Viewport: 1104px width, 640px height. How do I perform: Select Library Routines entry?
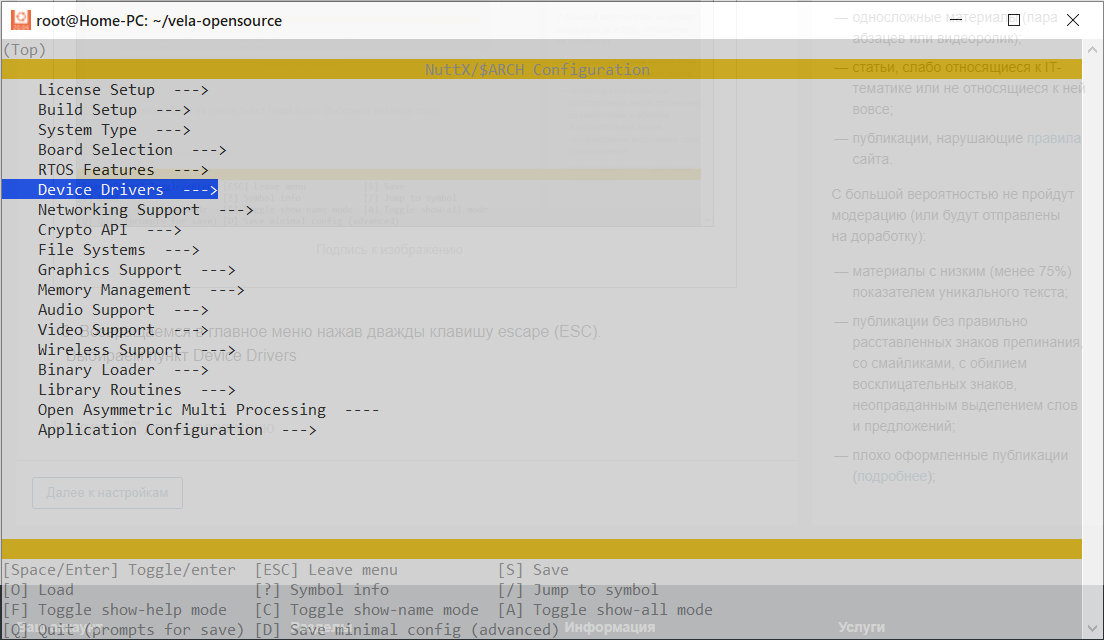pyautogui.click(x=137, y=390)
